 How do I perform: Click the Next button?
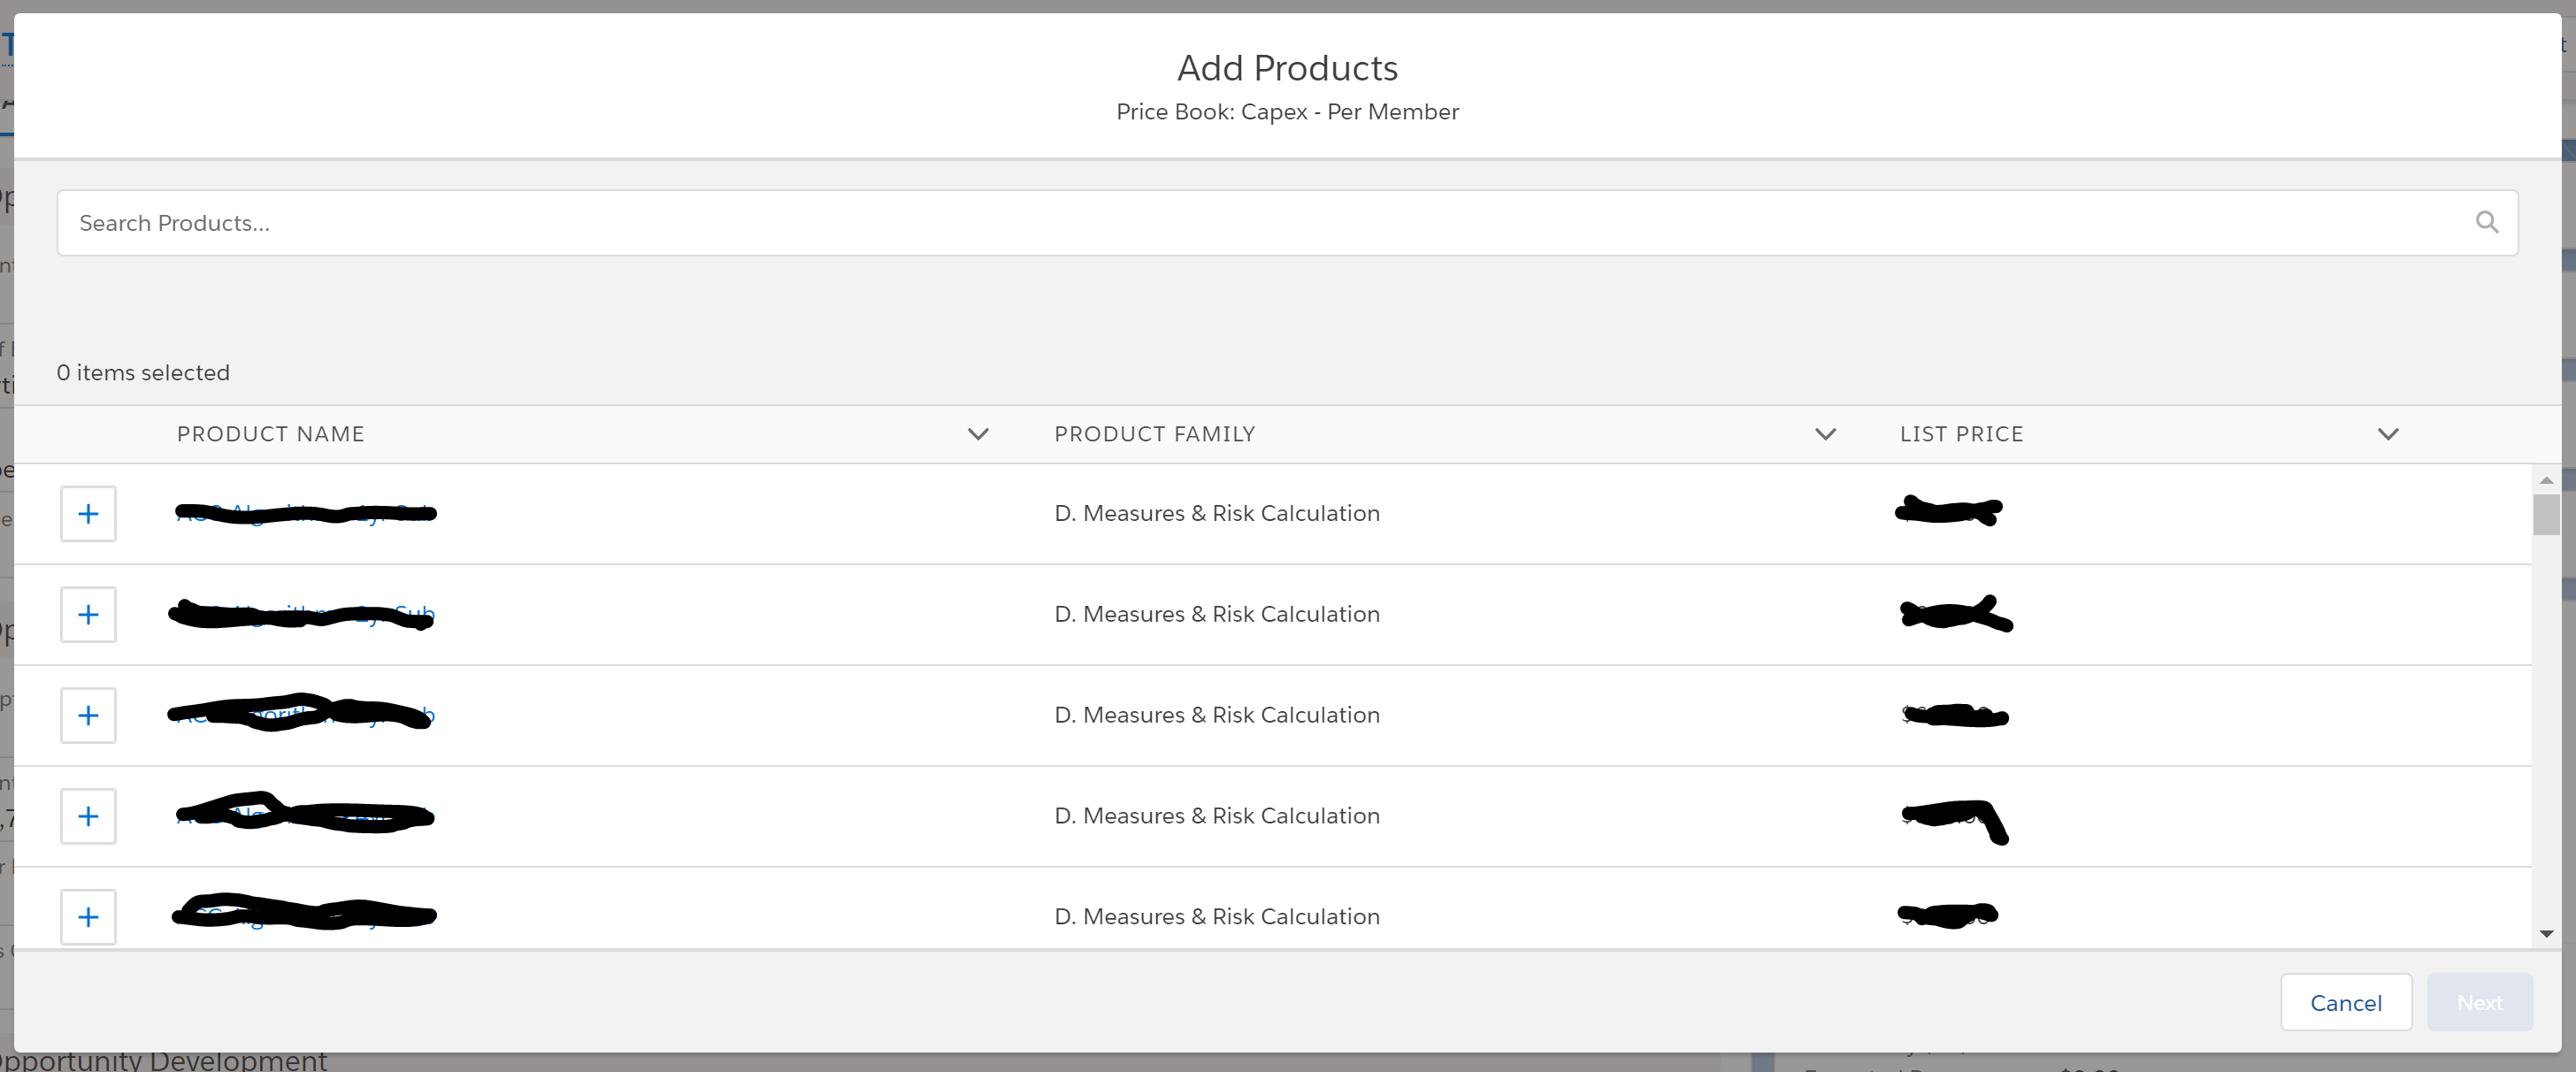[x=2480, y=1002]
